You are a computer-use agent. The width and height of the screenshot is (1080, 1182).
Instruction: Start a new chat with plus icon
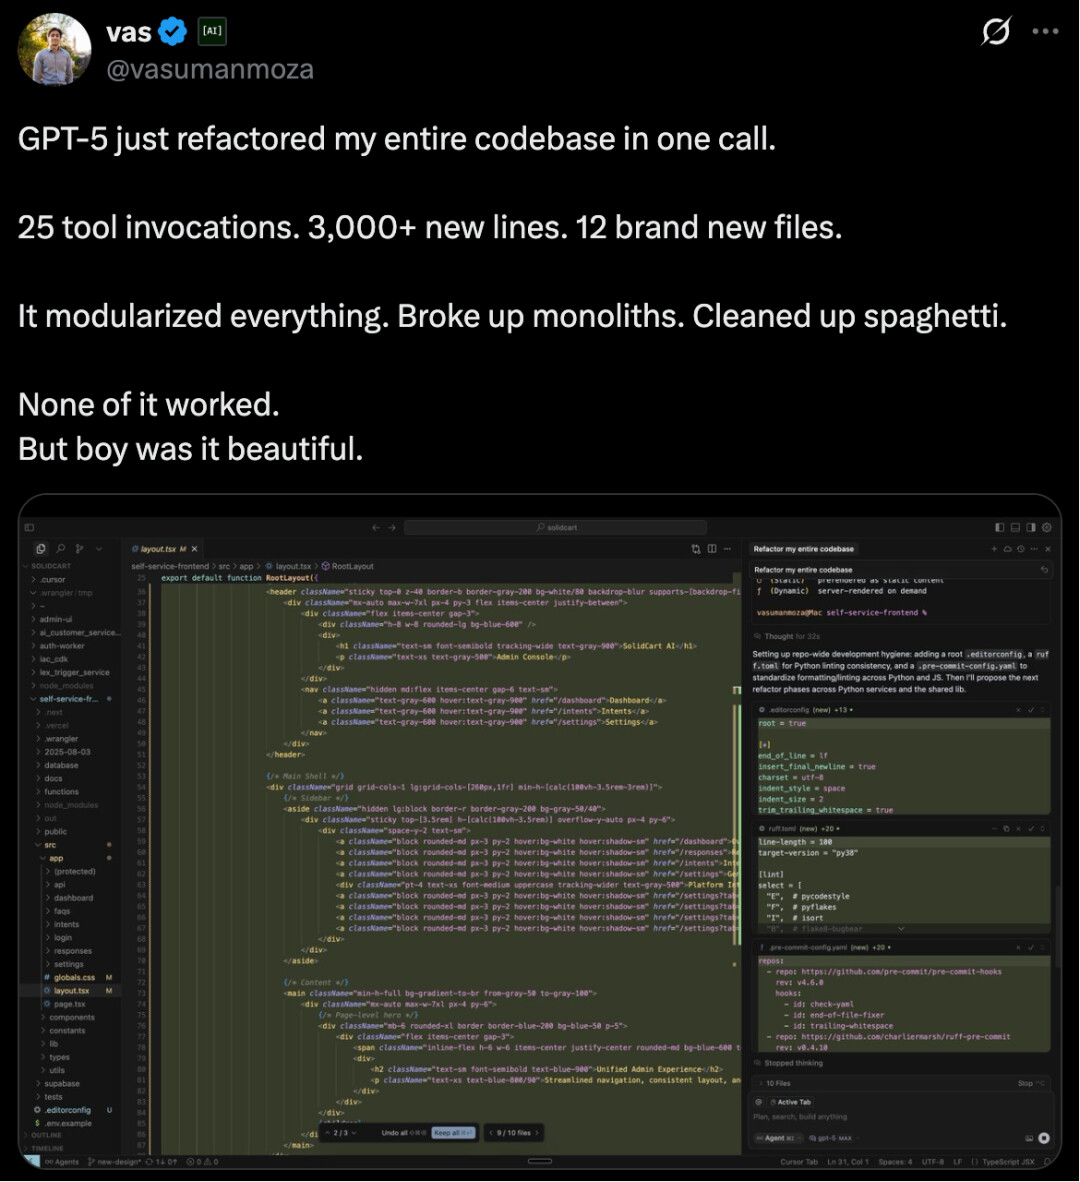[x=994, y=549]
